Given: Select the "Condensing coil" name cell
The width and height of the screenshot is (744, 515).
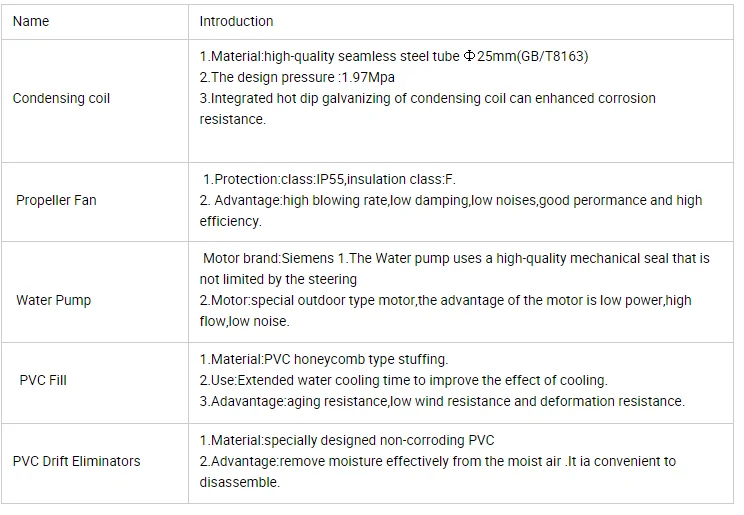Looking at the screenshot, I should pos(61,99).
